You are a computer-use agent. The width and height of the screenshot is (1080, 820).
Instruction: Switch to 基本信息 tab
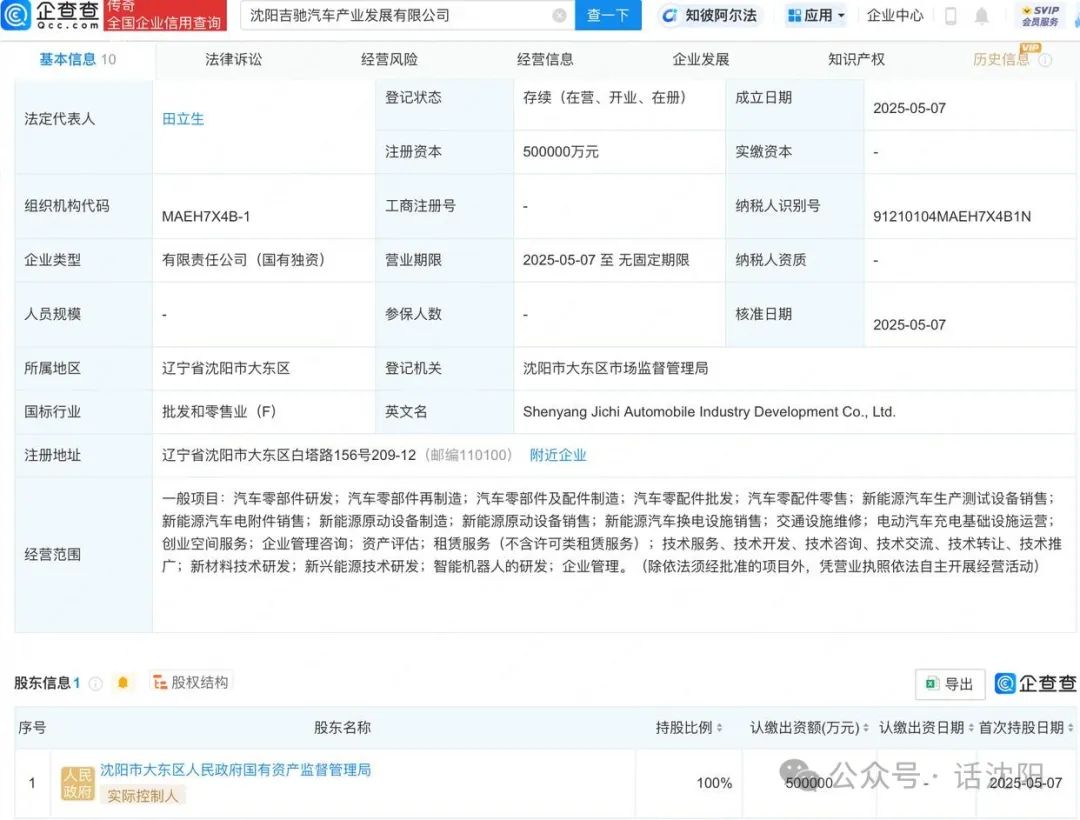point(77,59)
